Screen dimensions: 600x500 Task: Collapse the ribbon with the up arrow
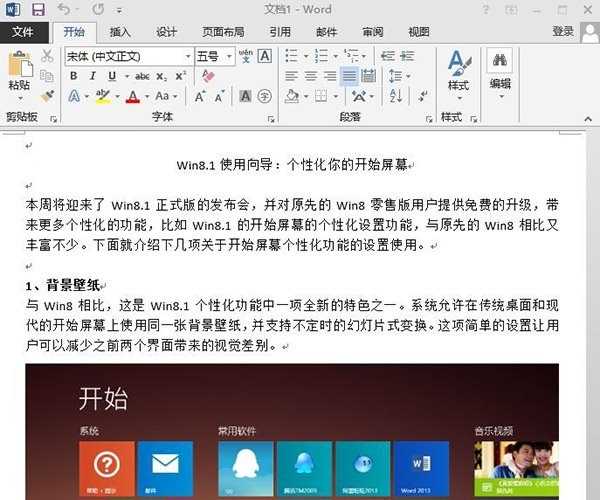click(588, 119)
